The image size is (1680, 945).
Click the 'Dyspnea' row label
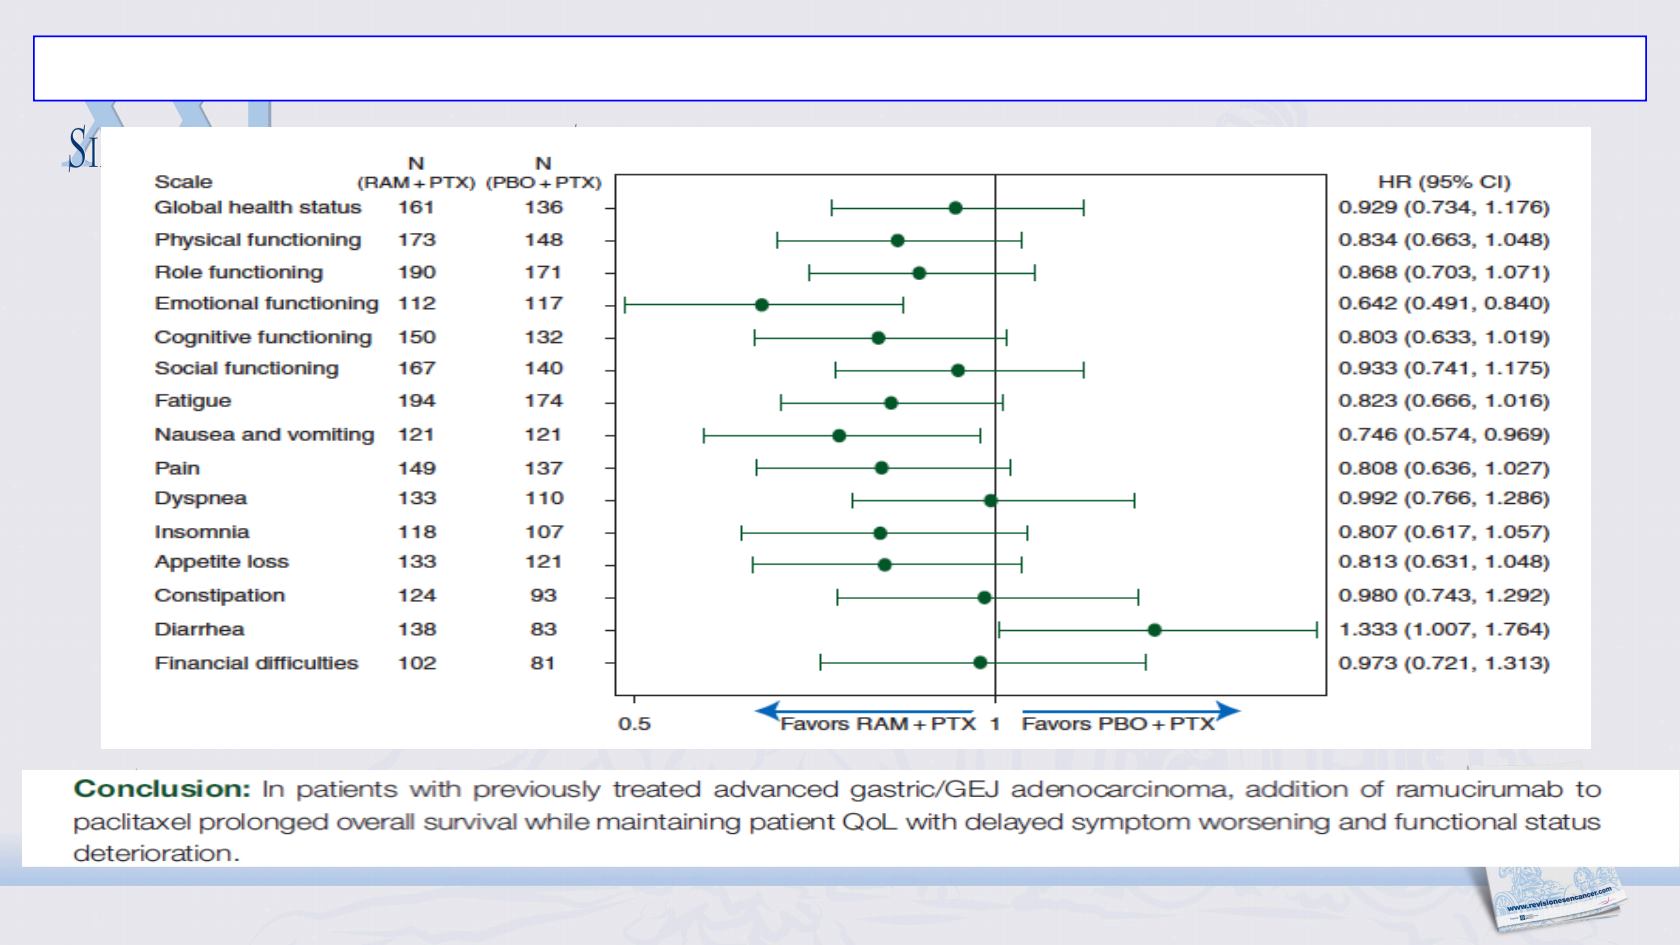coord(200,498)
